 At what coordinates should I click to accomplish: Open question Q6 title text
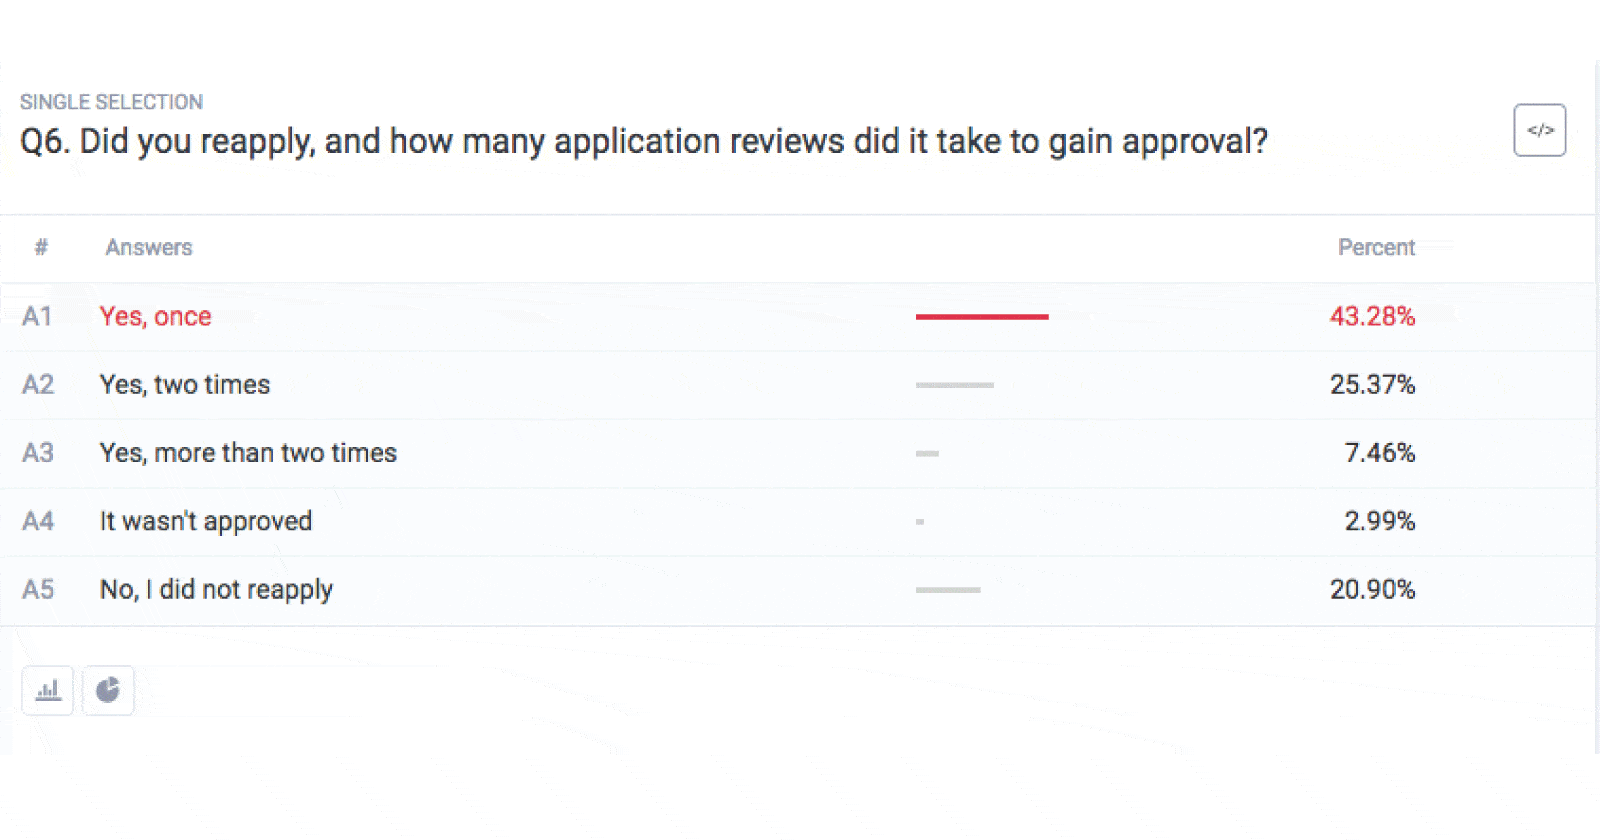(x=645, y=141)
